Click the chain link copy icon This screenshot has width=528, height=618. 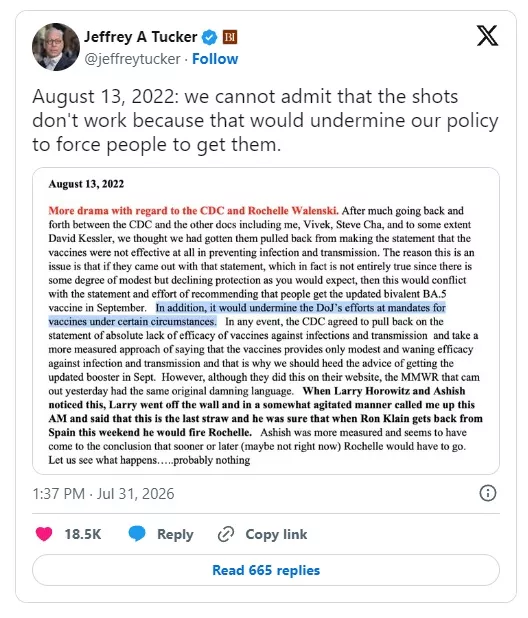click(x=226, y=534)
